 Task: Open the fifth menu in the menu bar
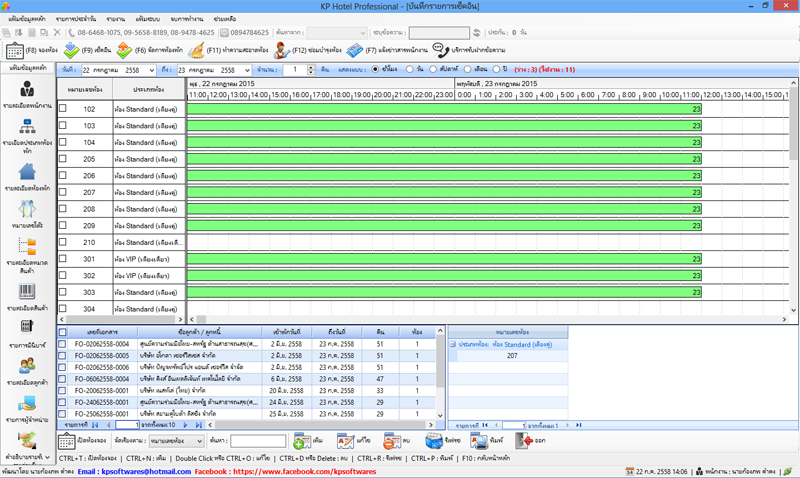click(x=187, y=19)
